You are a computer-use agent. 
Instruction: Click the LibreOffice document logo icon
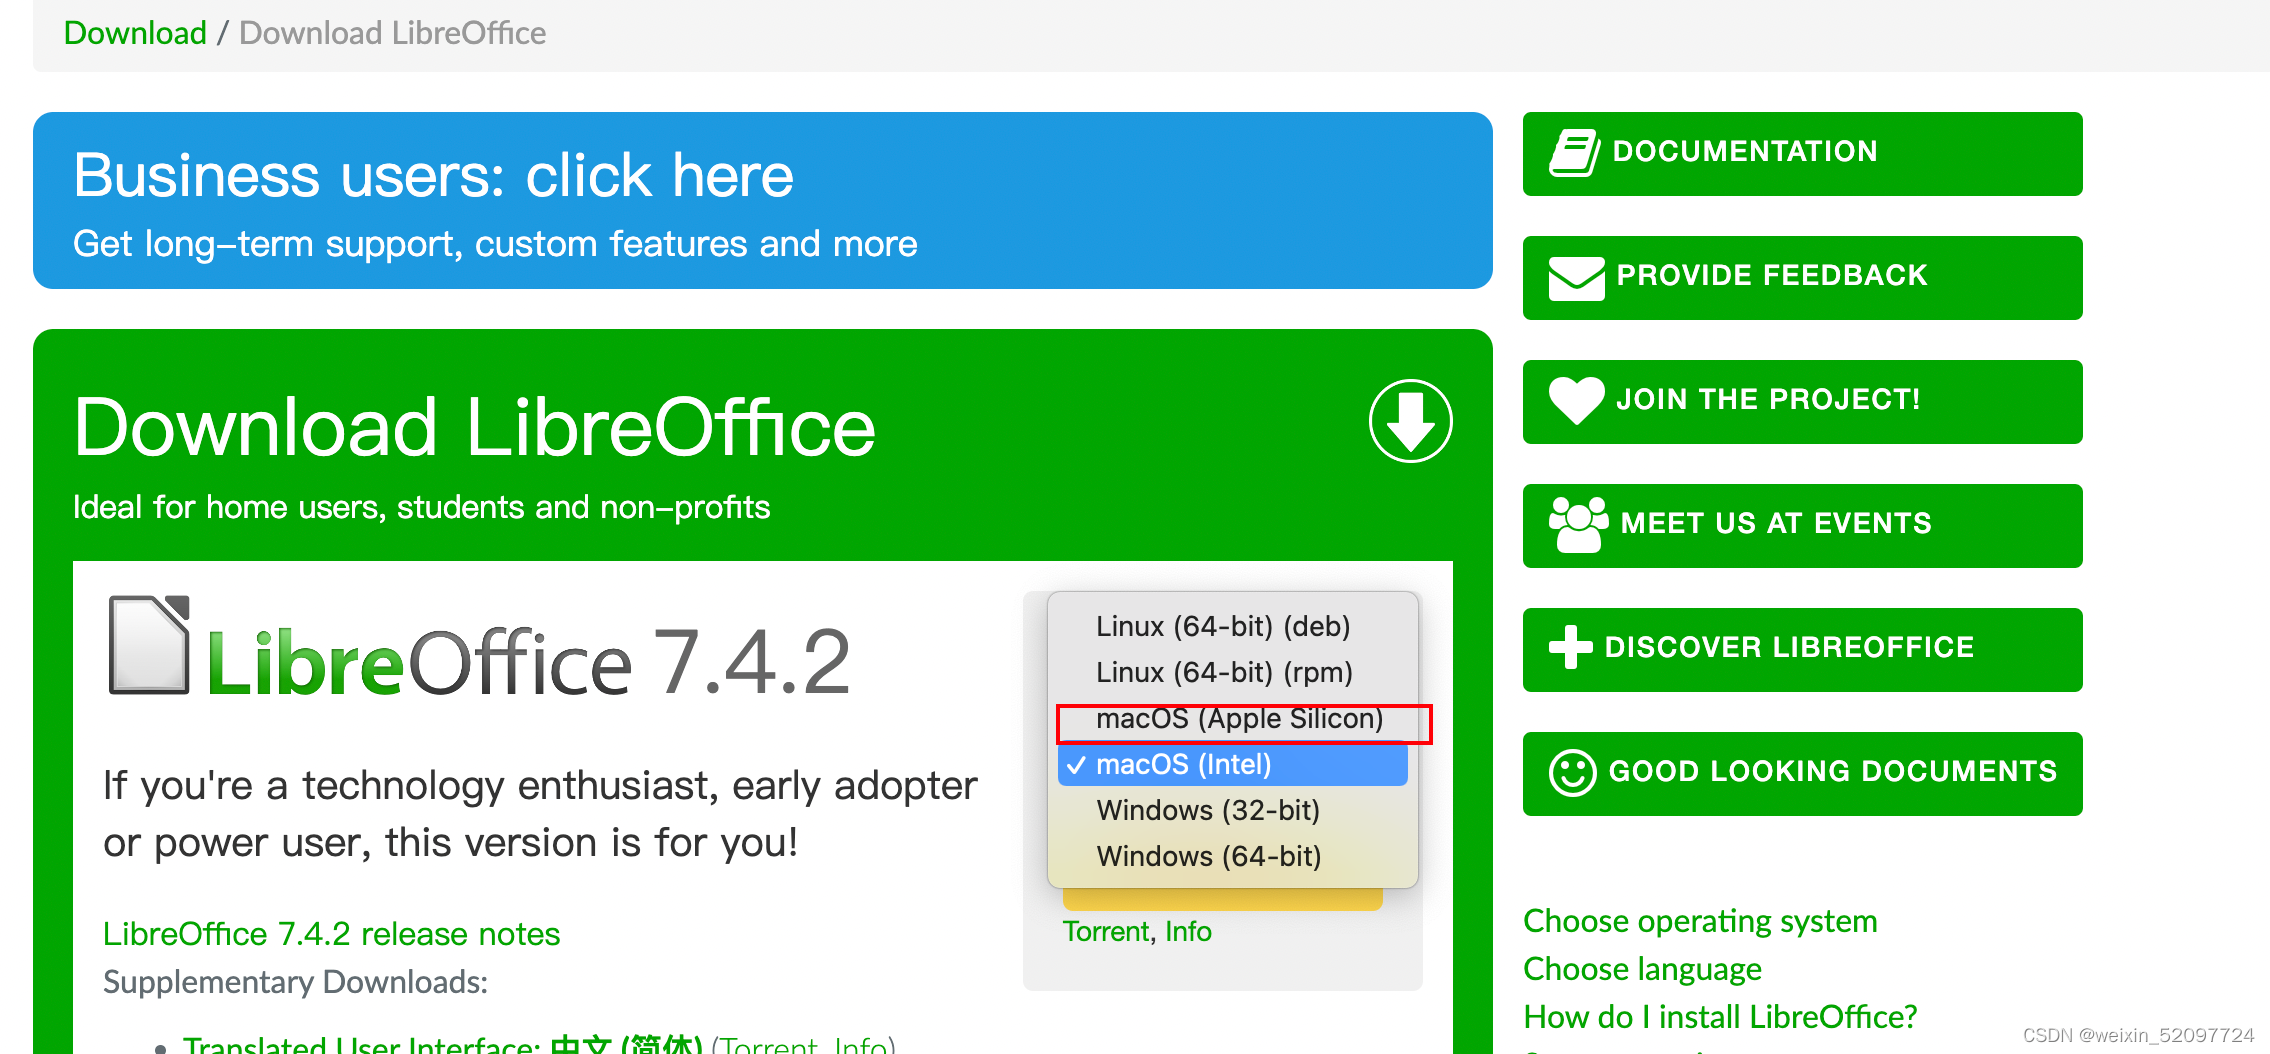(149, 645)
